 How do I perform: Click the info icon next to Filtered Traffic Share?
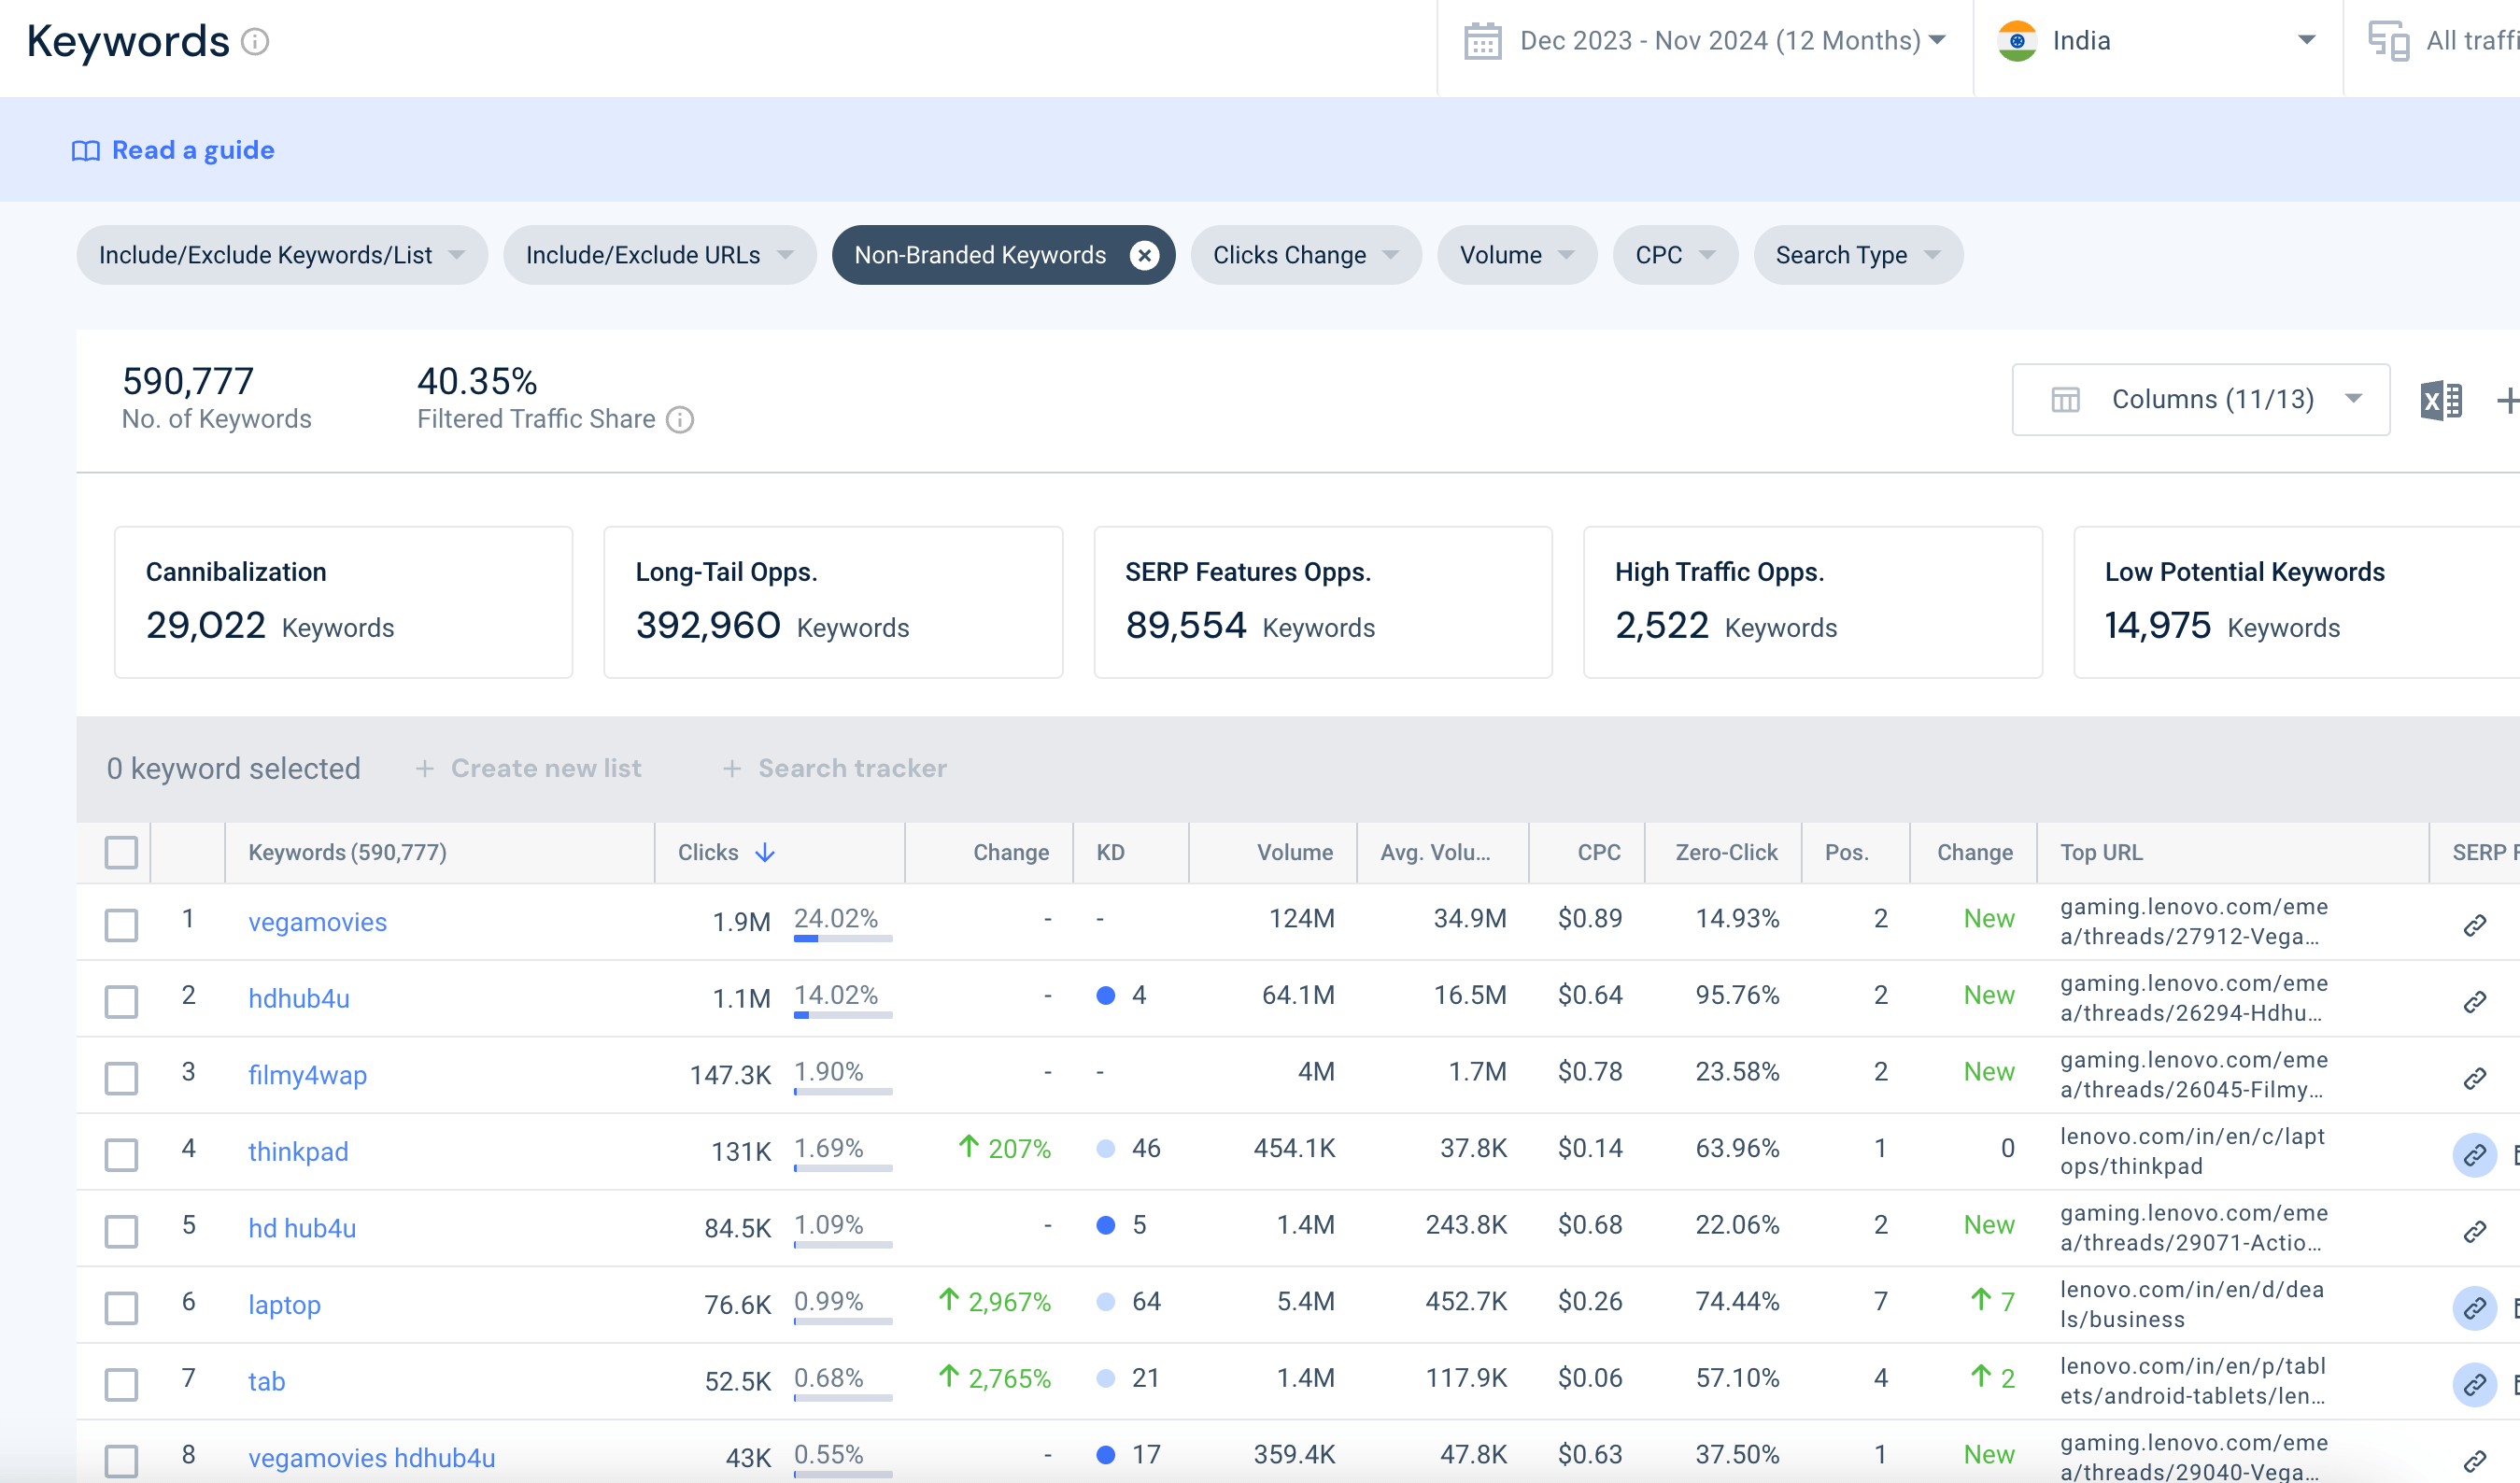[680, 419]
